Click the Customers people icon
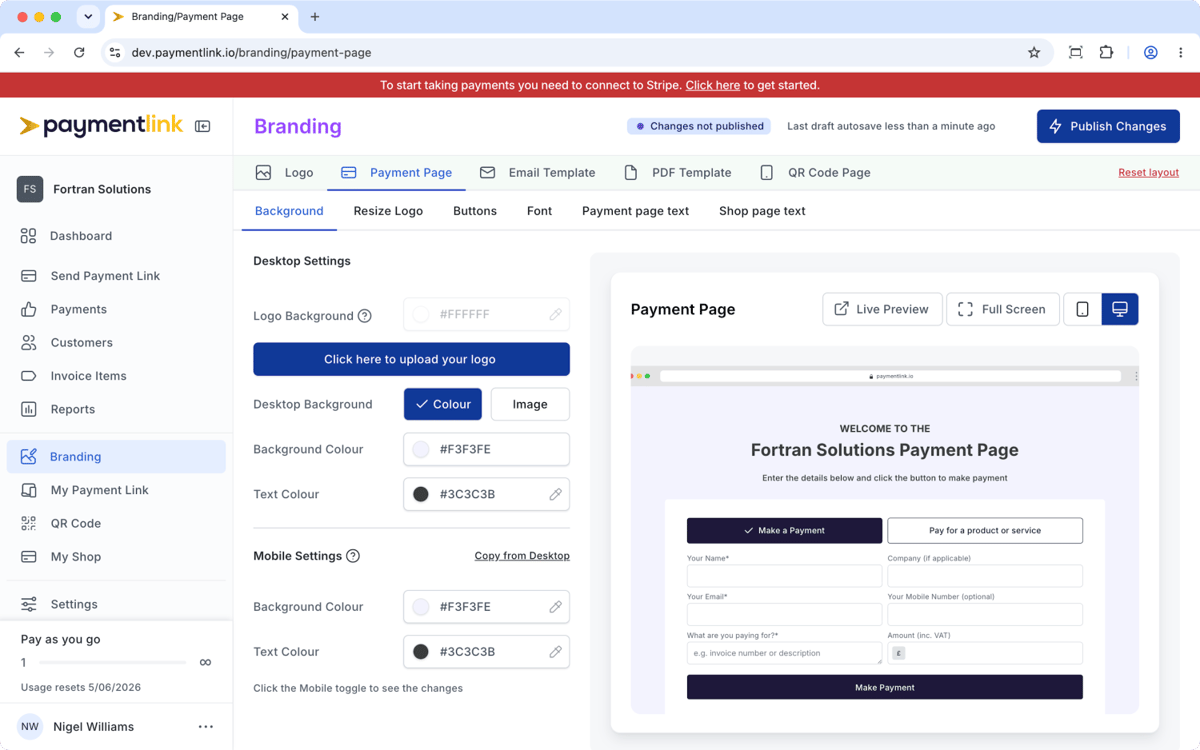Viewport: 1200px width, 750px height. point(29,342)
